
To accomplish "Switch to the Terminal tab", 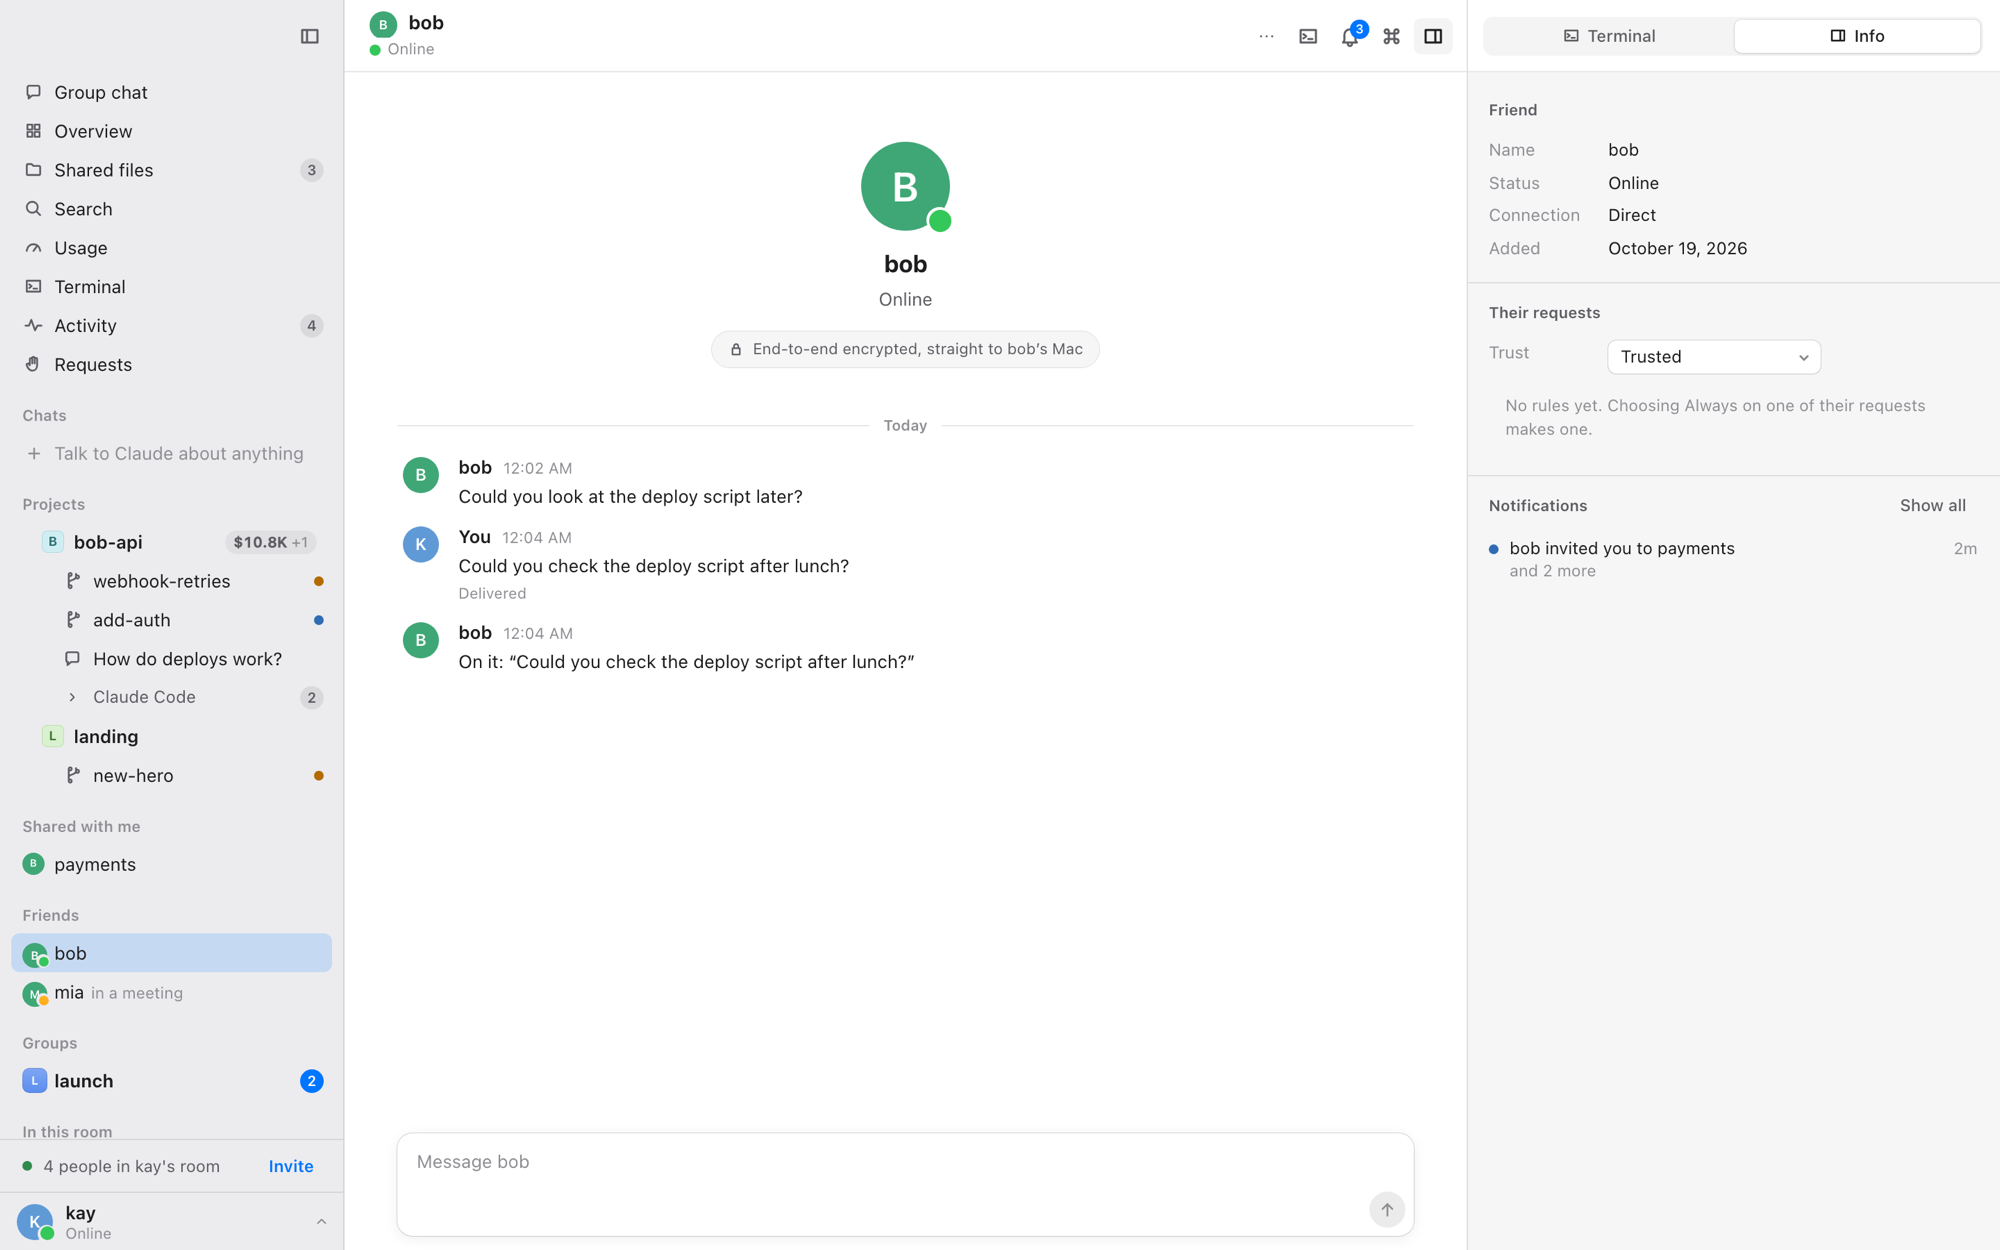I will click(1609, 36).
